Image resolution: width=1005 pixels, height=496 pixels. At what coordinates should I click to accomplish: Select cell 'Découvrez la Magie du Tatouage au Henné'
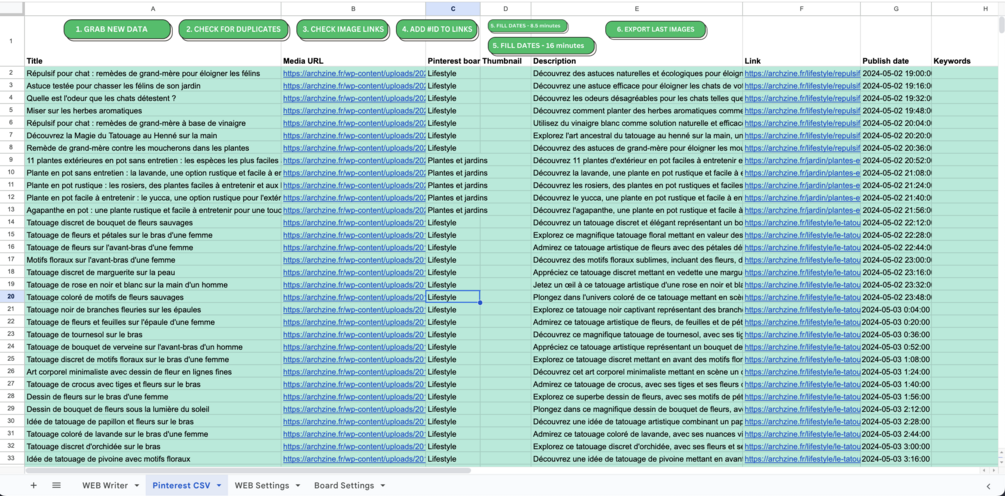pyautogui.click(x=153, y=136)
